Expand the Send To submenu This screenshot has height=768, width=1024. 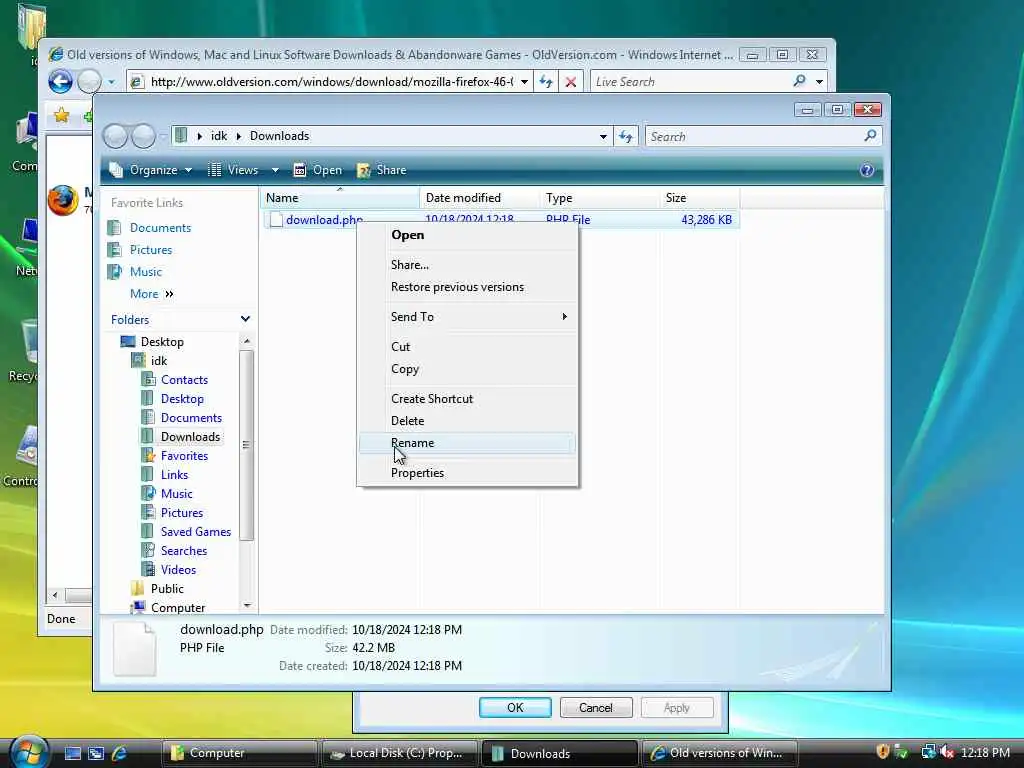coord(466,317)
